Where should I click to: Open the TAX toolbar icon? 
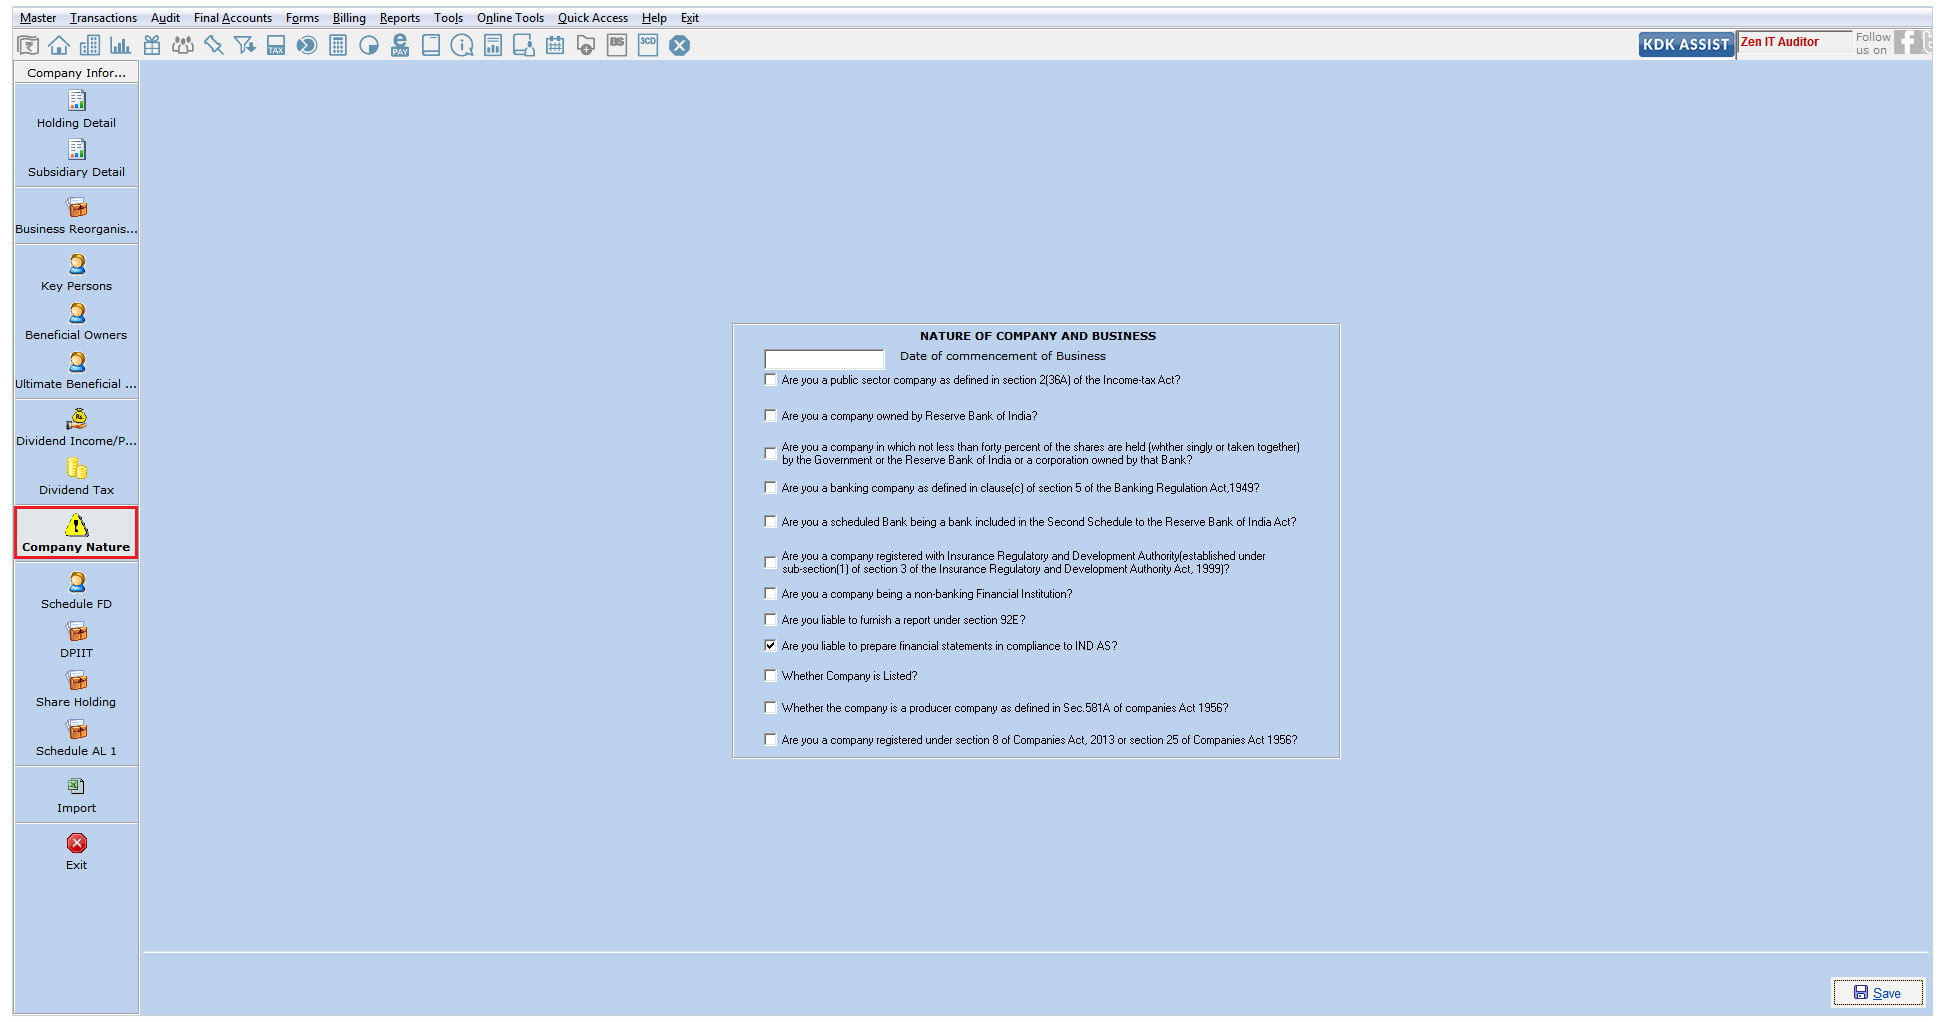pyautogui.click(x=276, y=45)
